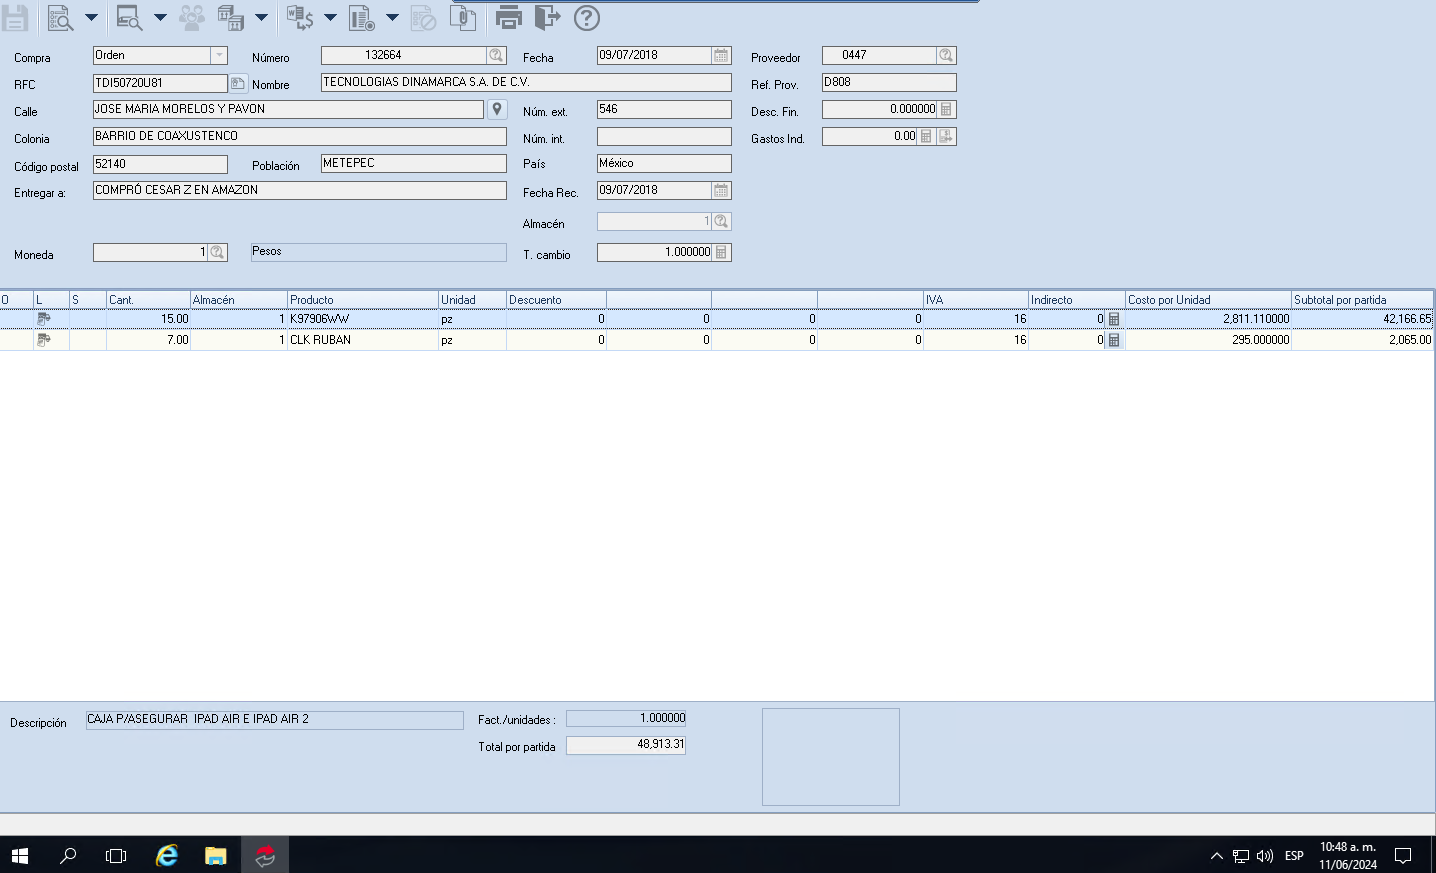Click the Total por partida value 48,913.31
This screenshot has height=873, width=1436.
click(x=626, y=745)
